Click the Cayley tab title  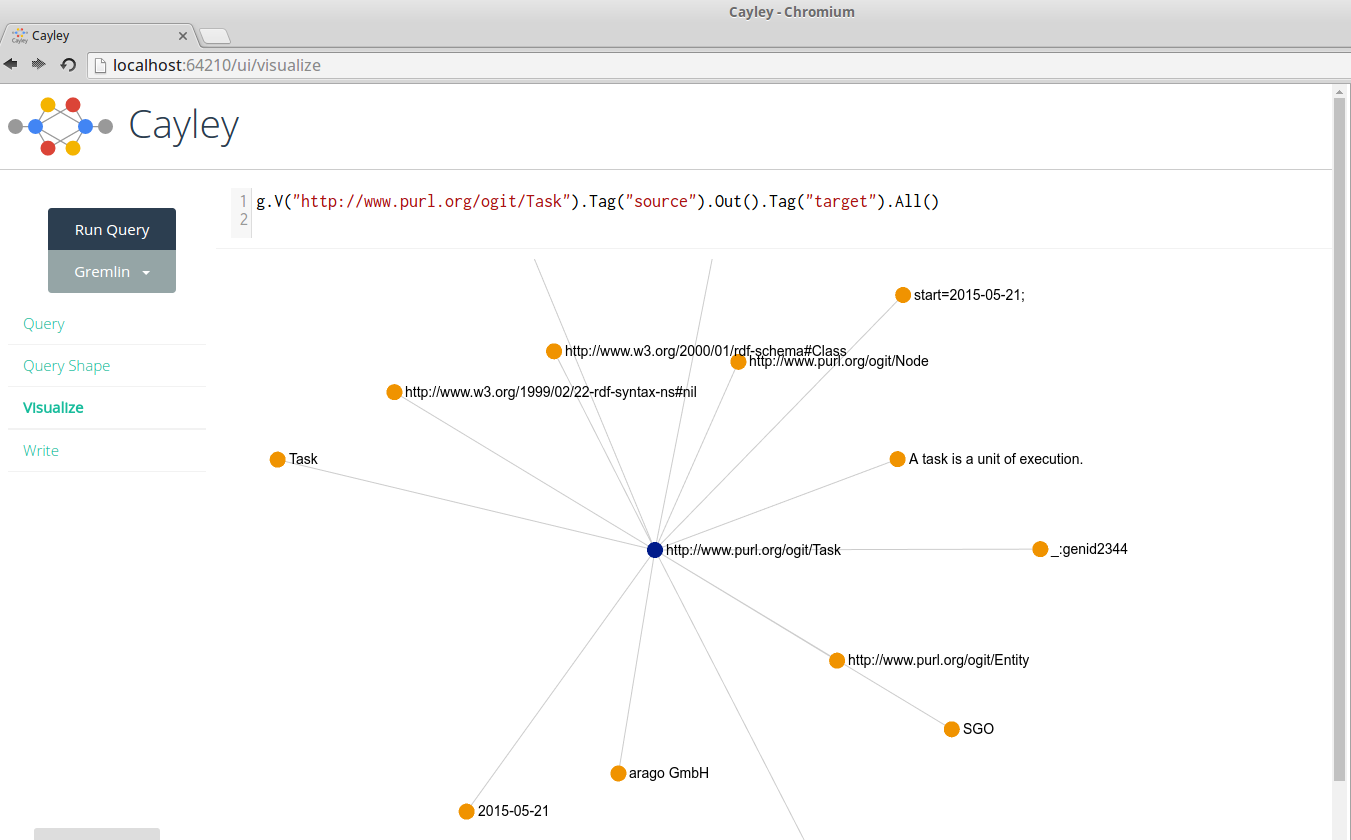pos(51,36)
